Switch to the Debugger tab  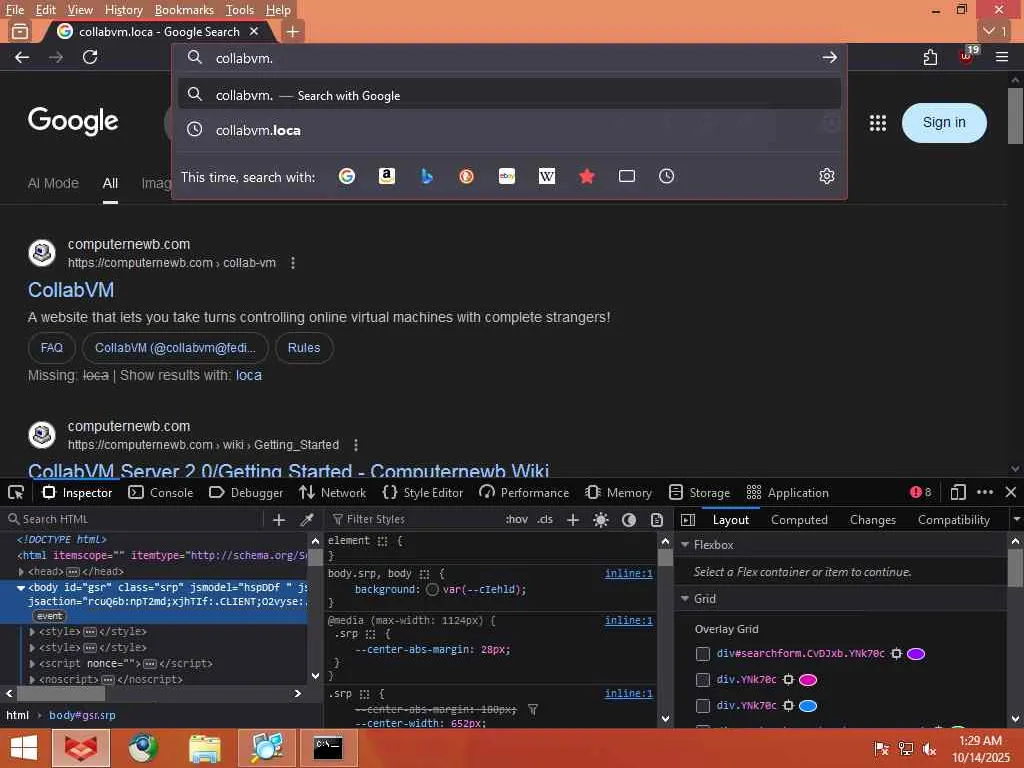click(x=246, y=492)
